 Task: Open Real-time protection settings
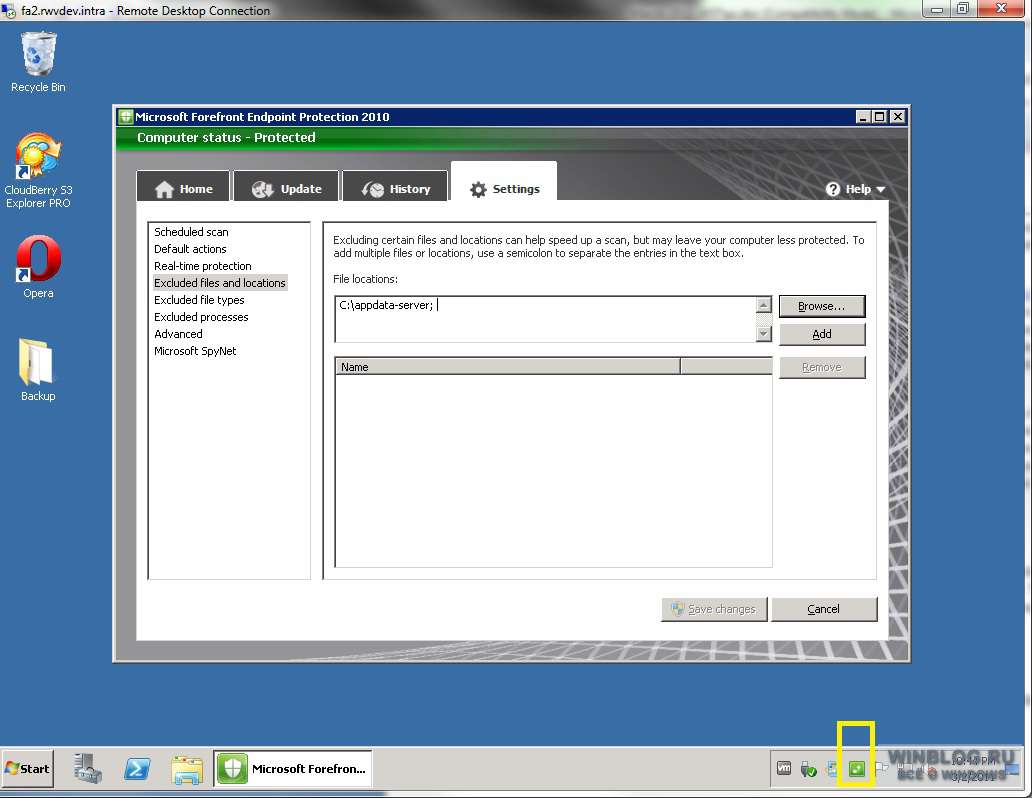pyautogui.click(x=203, y=266)
